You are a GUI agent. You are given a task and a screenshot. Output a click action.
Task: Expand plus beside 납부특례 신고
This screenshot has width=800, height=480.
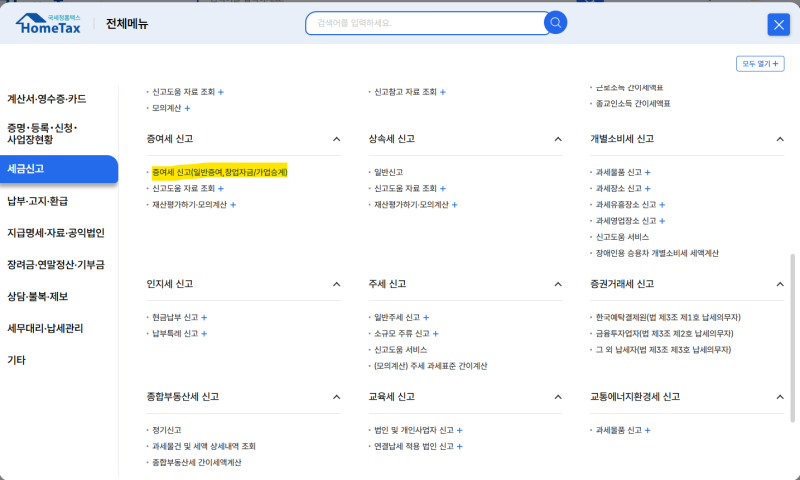pos(204,334)
